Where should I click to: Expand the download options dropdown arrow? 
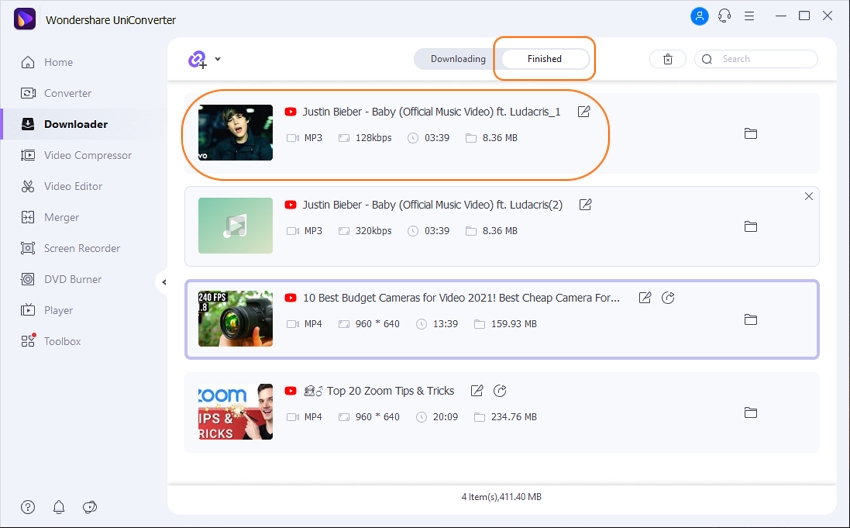click(x=218, y=59)
